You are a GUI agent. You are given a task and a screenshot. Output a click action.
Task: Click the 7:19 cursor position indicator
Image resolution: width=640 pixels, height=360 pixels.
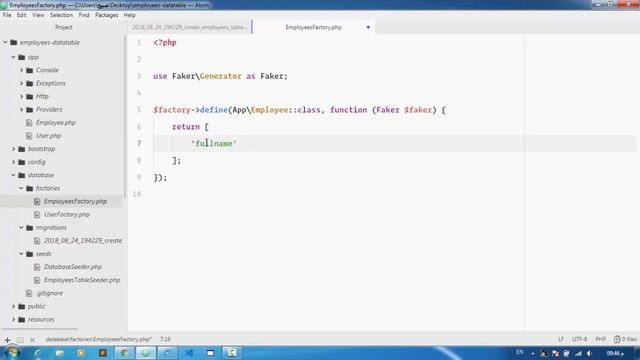pos(165,339)
